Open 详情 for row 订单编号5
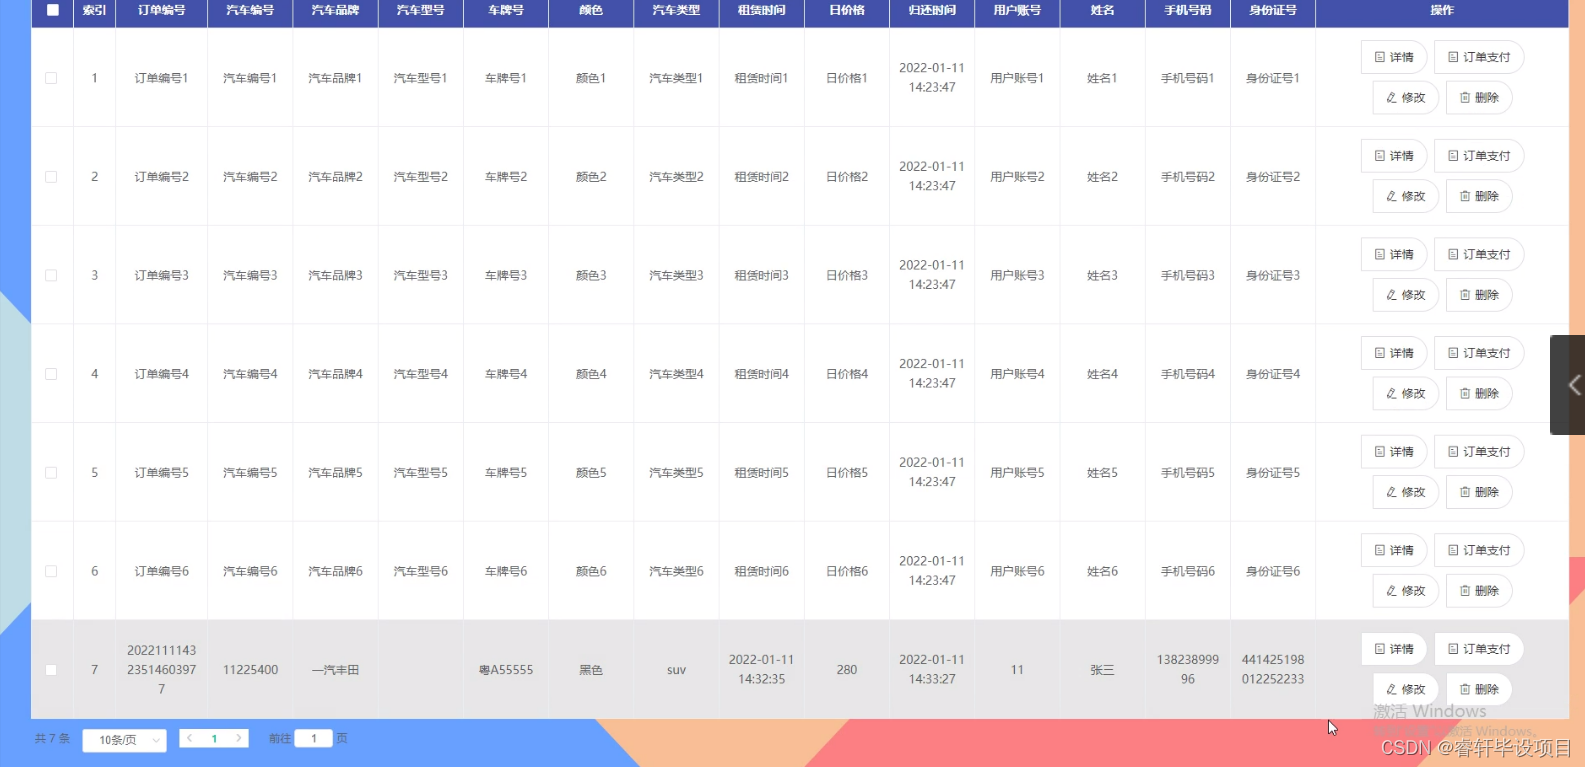The image size is (1585, 767). 1394,452
